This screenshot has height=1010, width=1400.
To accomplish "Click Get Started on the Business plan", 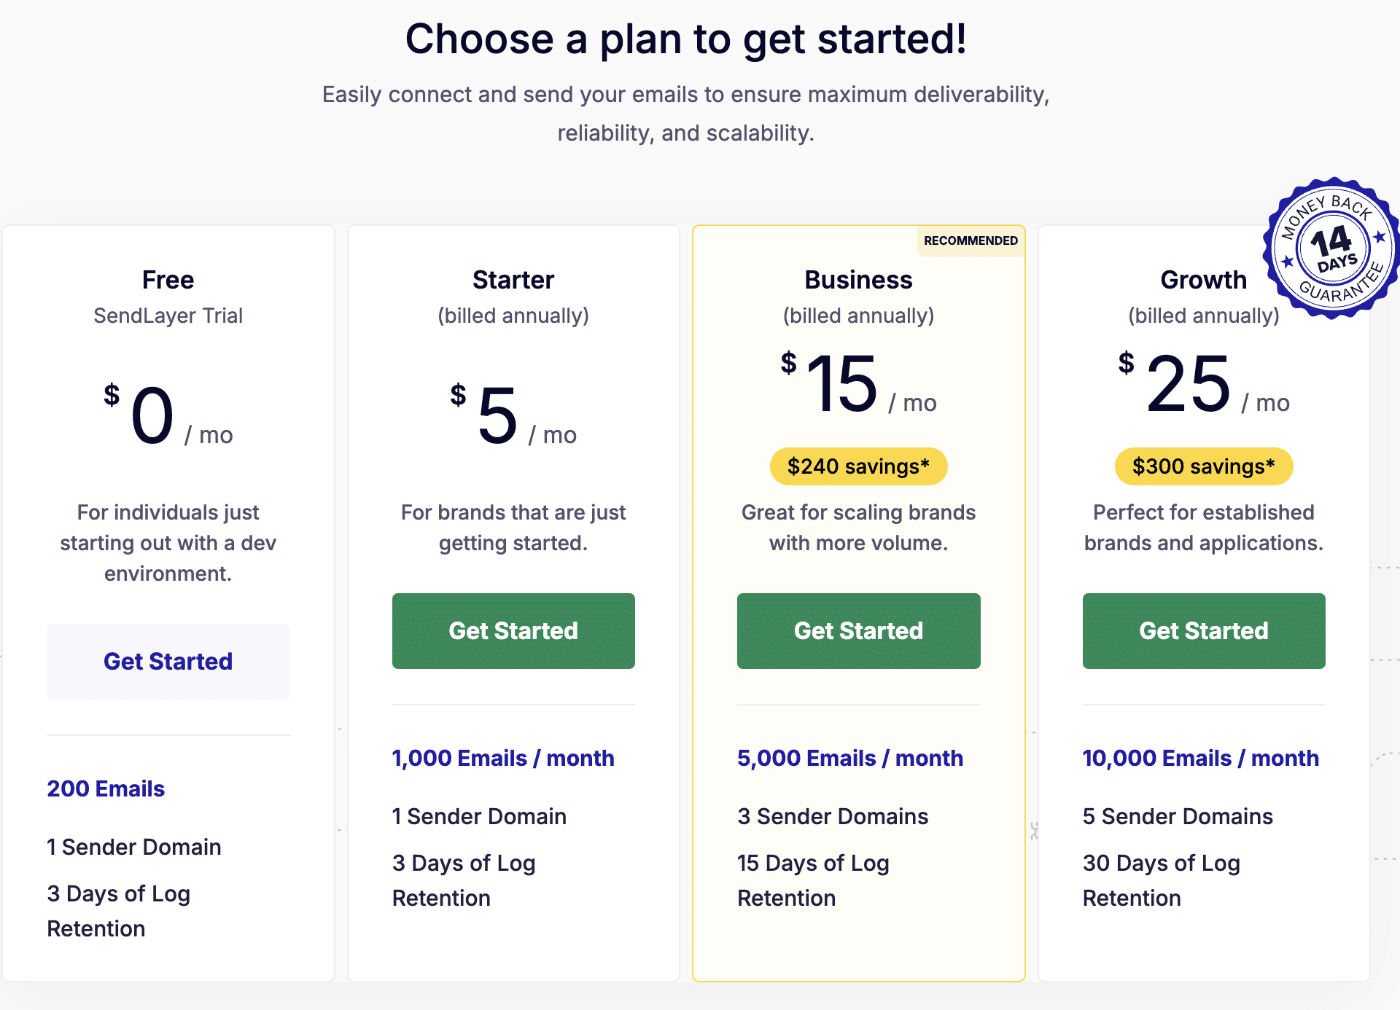I will click(x=858, y=630).
